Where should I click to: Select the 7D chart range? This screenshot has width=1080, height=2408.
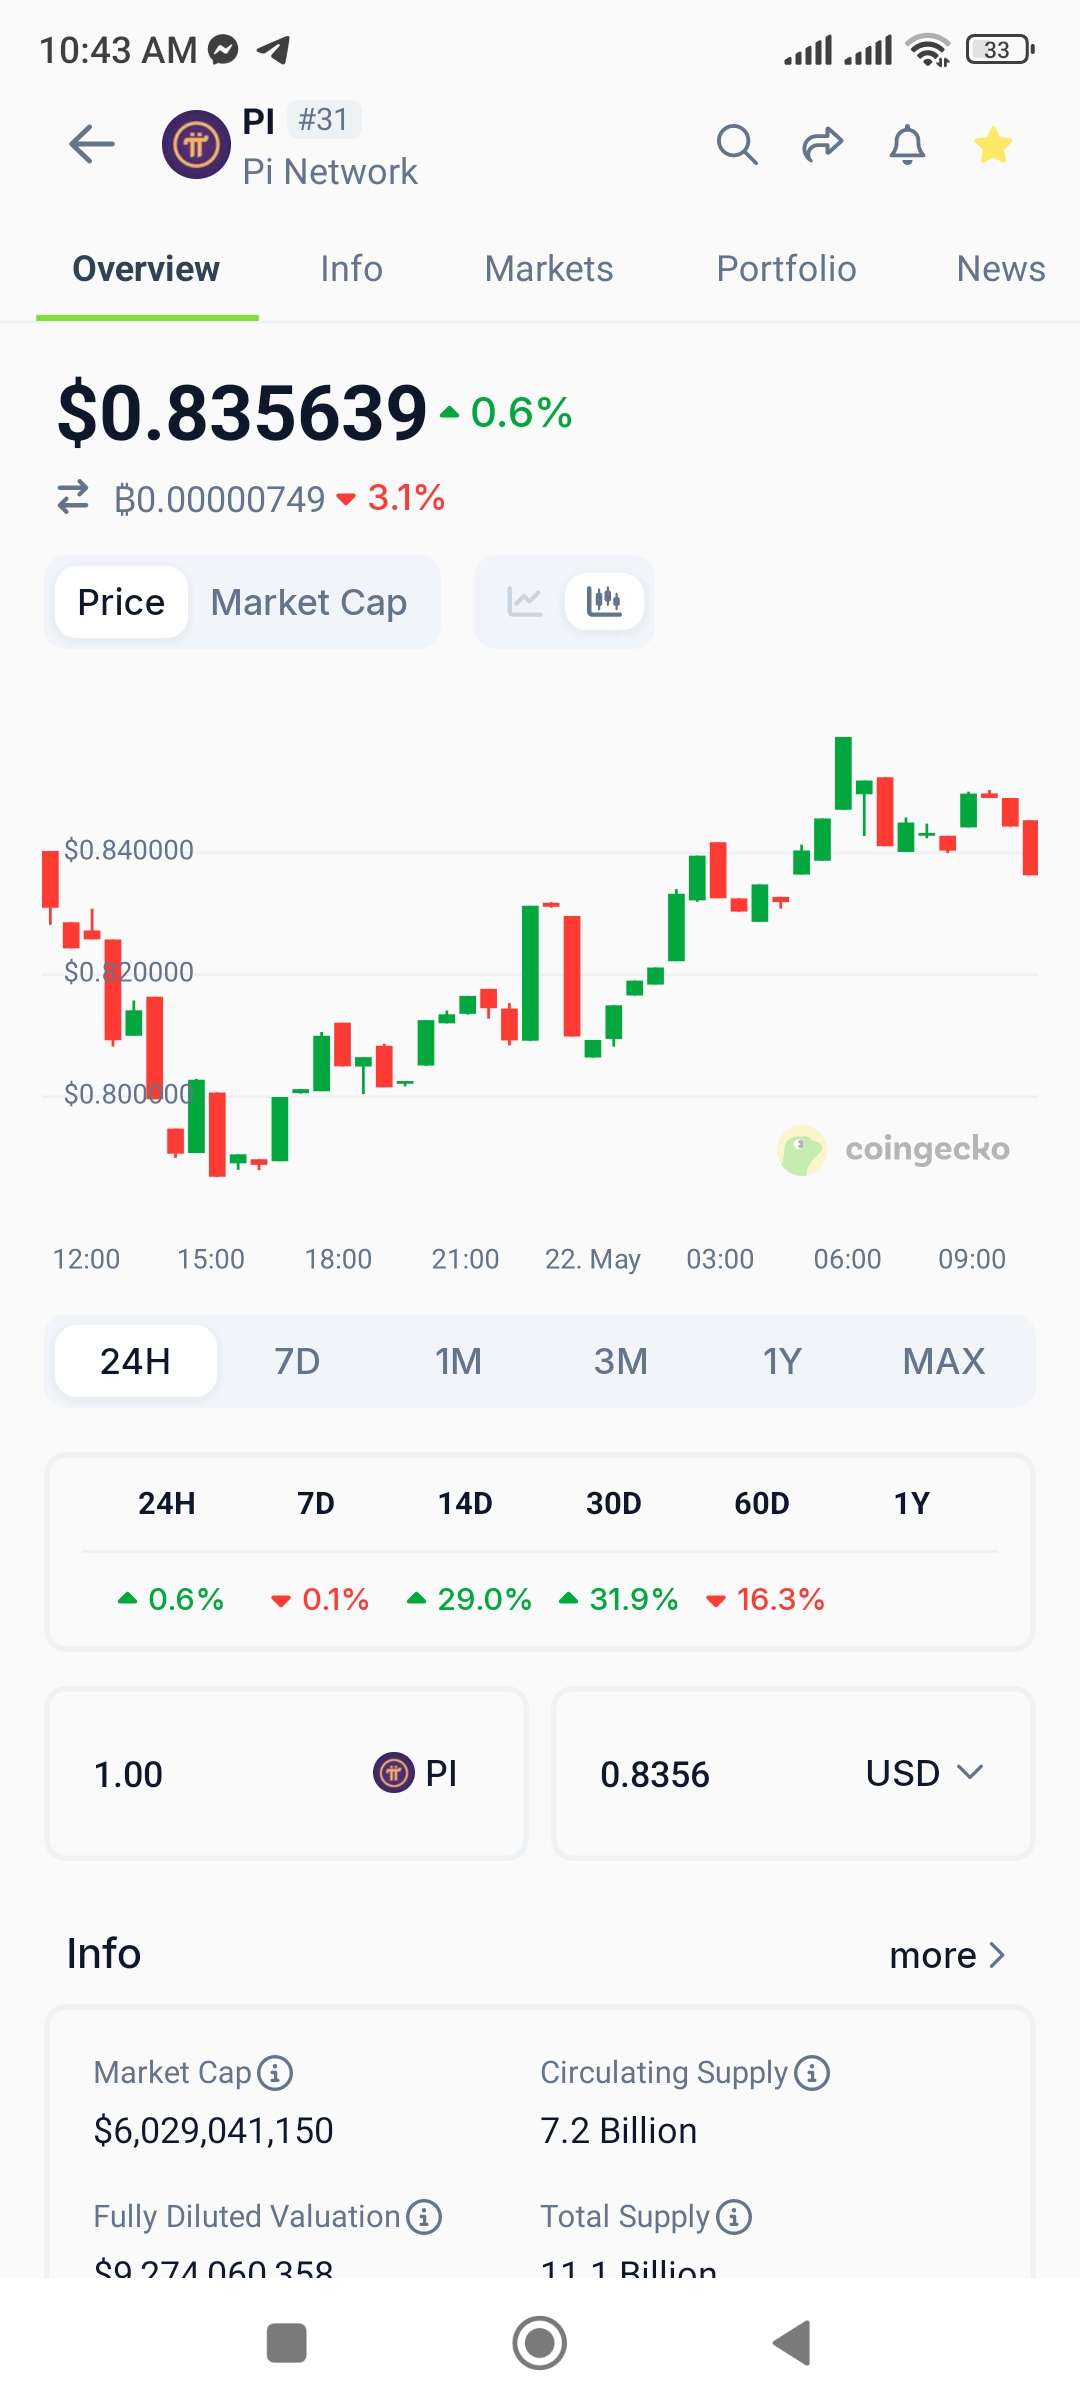click(297, 1361)
